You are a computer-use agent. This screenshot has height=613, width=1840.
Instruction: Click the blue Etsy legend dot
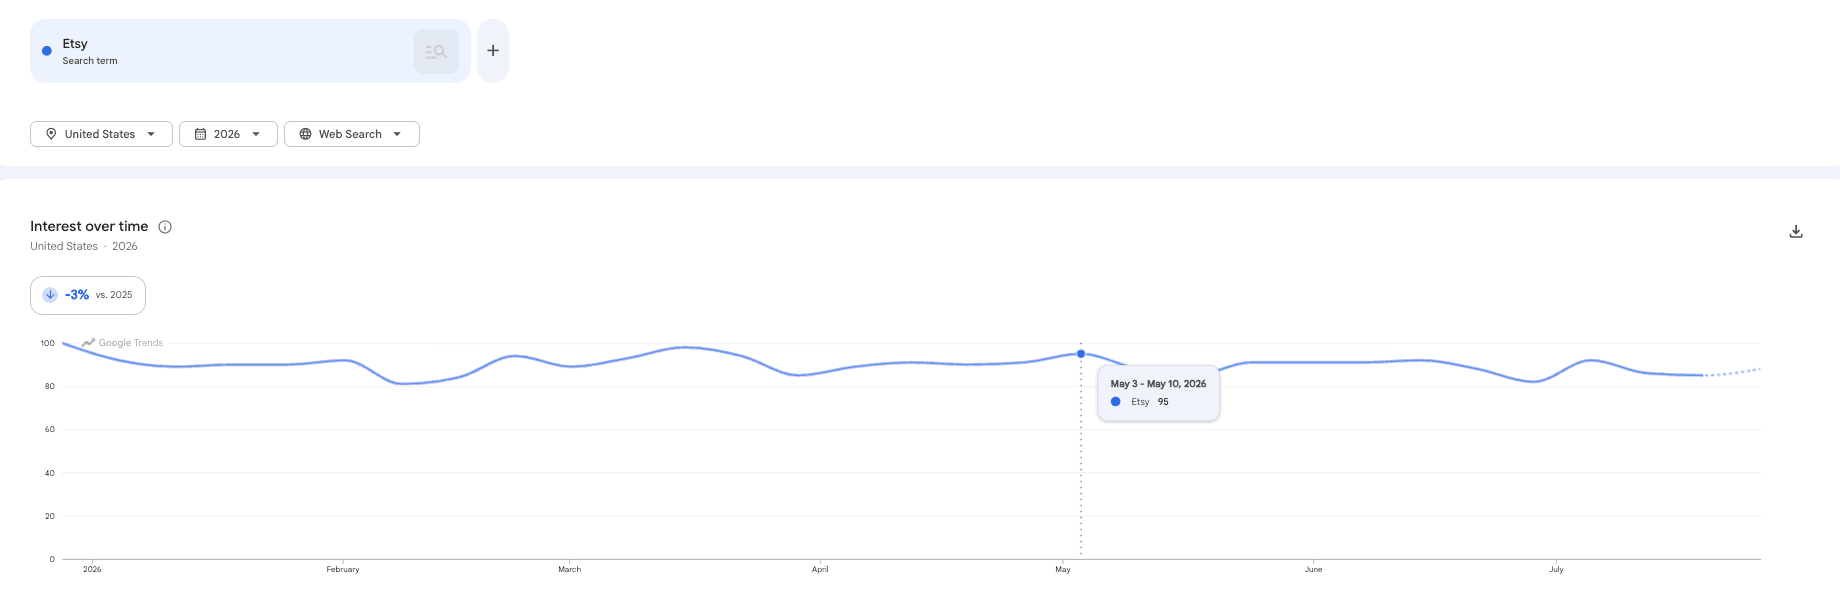click(x=47, y=51)
